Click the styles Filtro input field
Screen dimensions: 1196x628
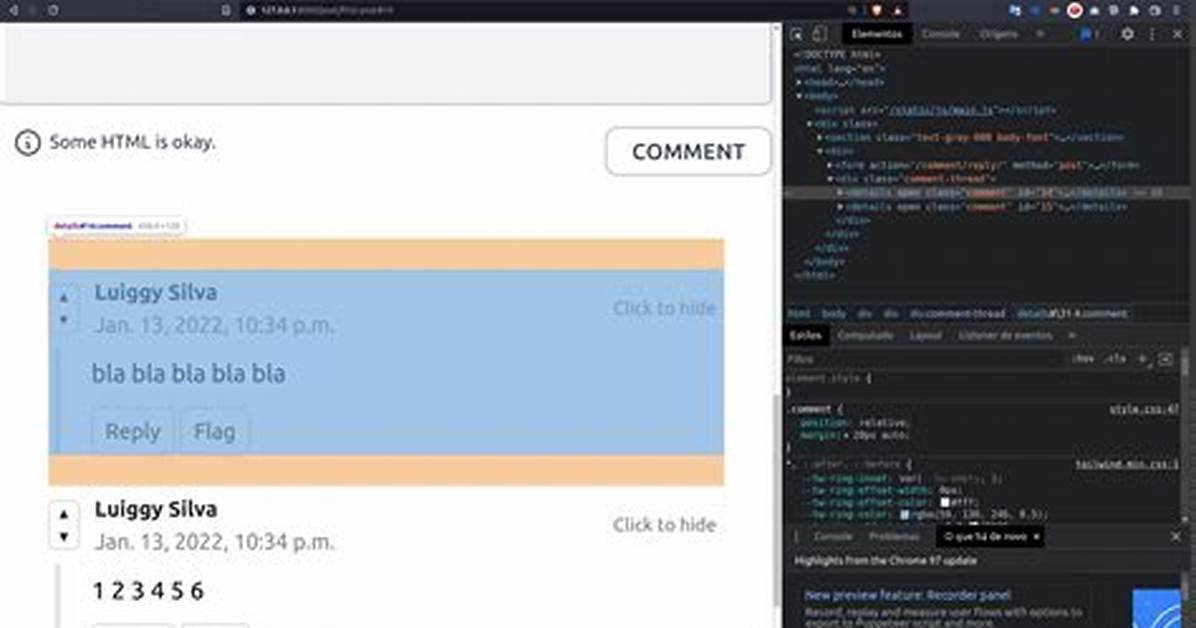click(923, 359)
